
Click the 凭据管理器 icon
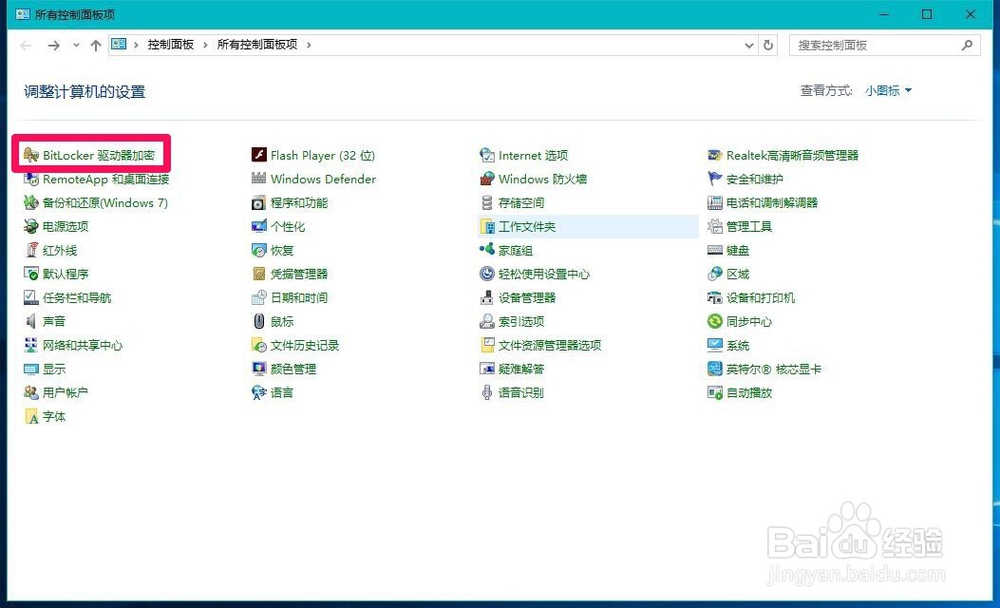259,274
